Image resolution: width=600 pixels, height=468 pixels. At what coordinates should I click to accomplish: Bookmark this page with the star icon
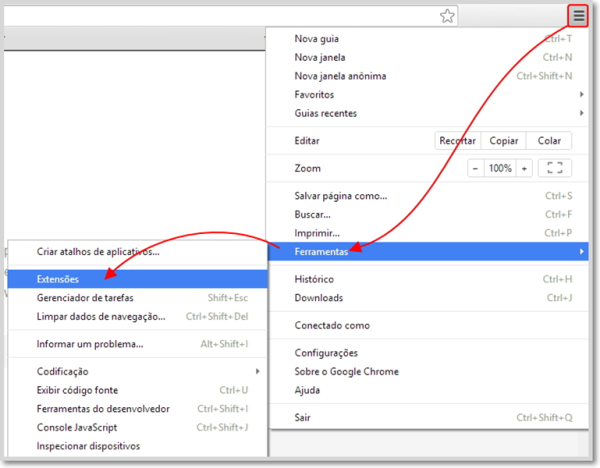coord(447,16)
